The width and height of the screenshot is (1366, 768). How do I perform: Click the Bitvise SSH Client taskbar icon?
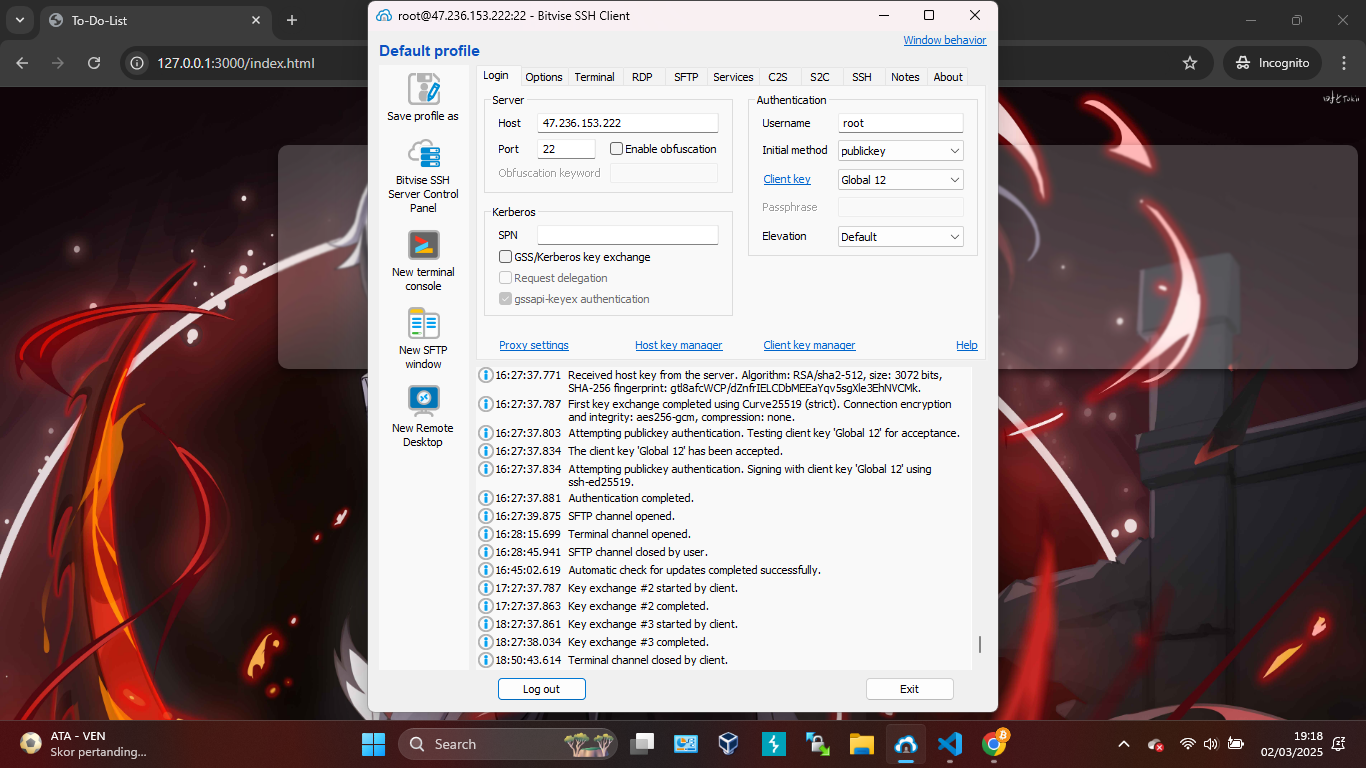coord(906,744)
